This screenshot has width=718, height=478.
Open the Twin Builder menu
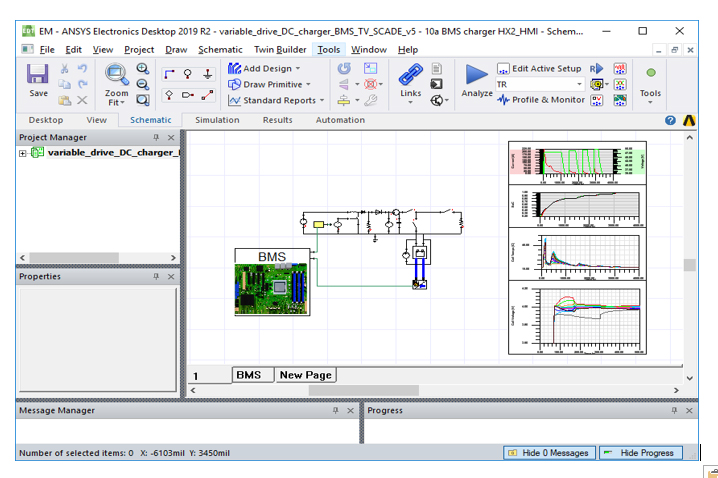click(278, 49)
